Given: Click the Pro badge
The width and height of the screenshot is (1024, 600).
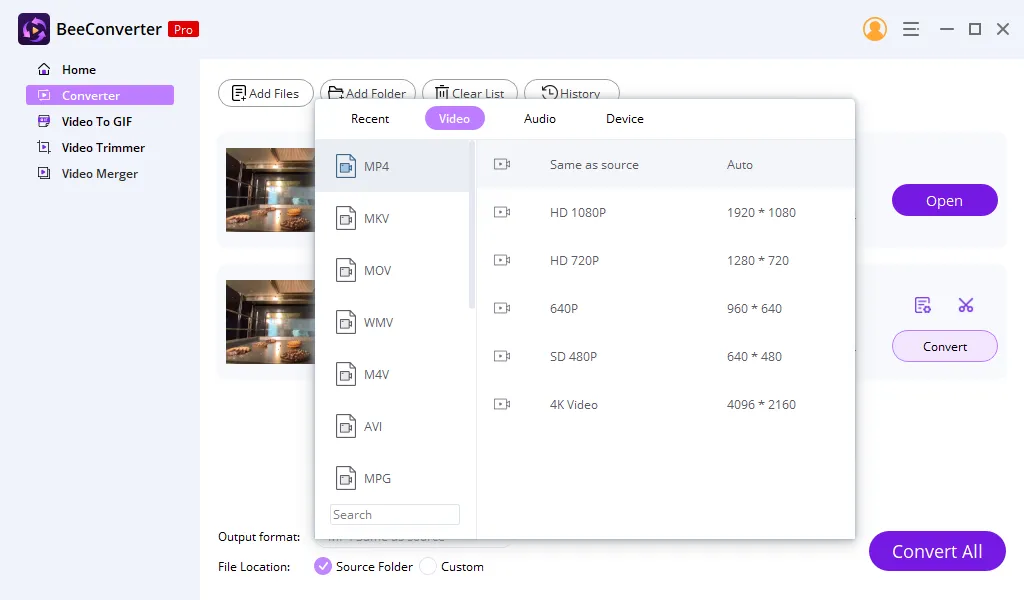Looking at the screenshot, I should (184, 29).
